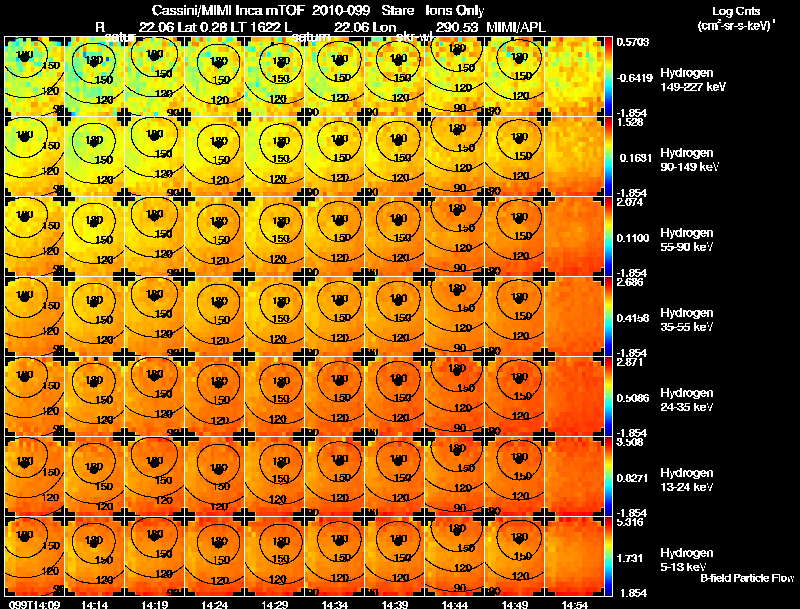
Task: Click colorbar maximum value '1.528'
Action: pyautogui.click(x=630, y=122)
